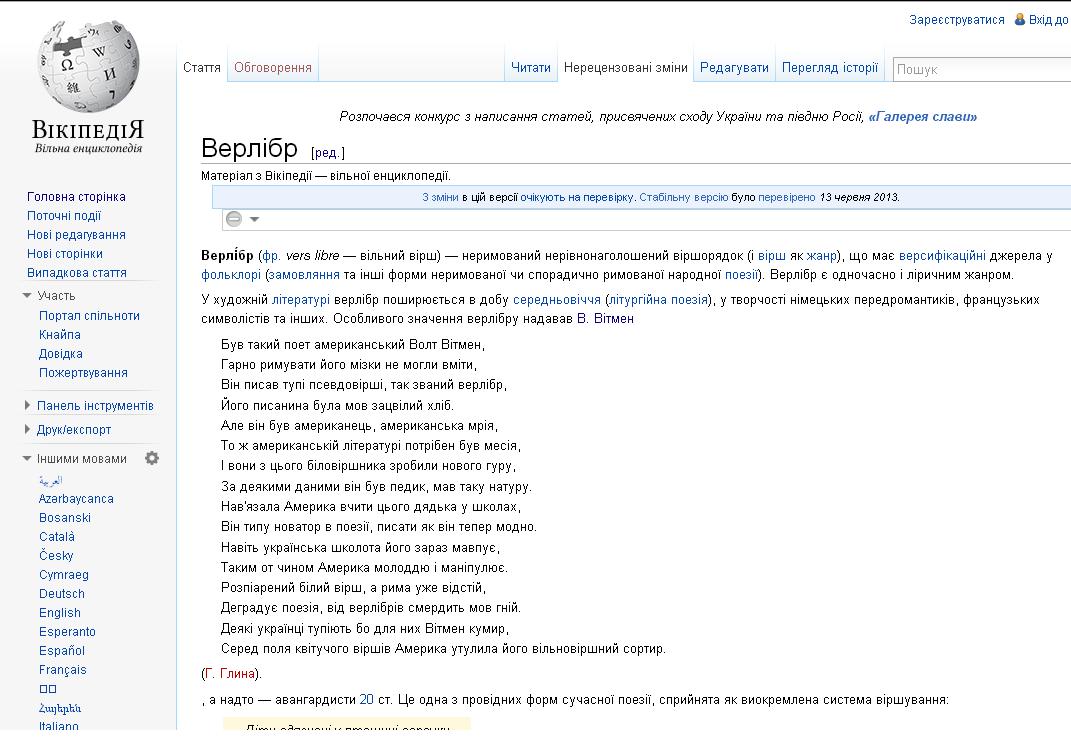This screenshot has width=1071, height=738.
Task: Open the Редагувати tab
Action: tap(734, 68)
